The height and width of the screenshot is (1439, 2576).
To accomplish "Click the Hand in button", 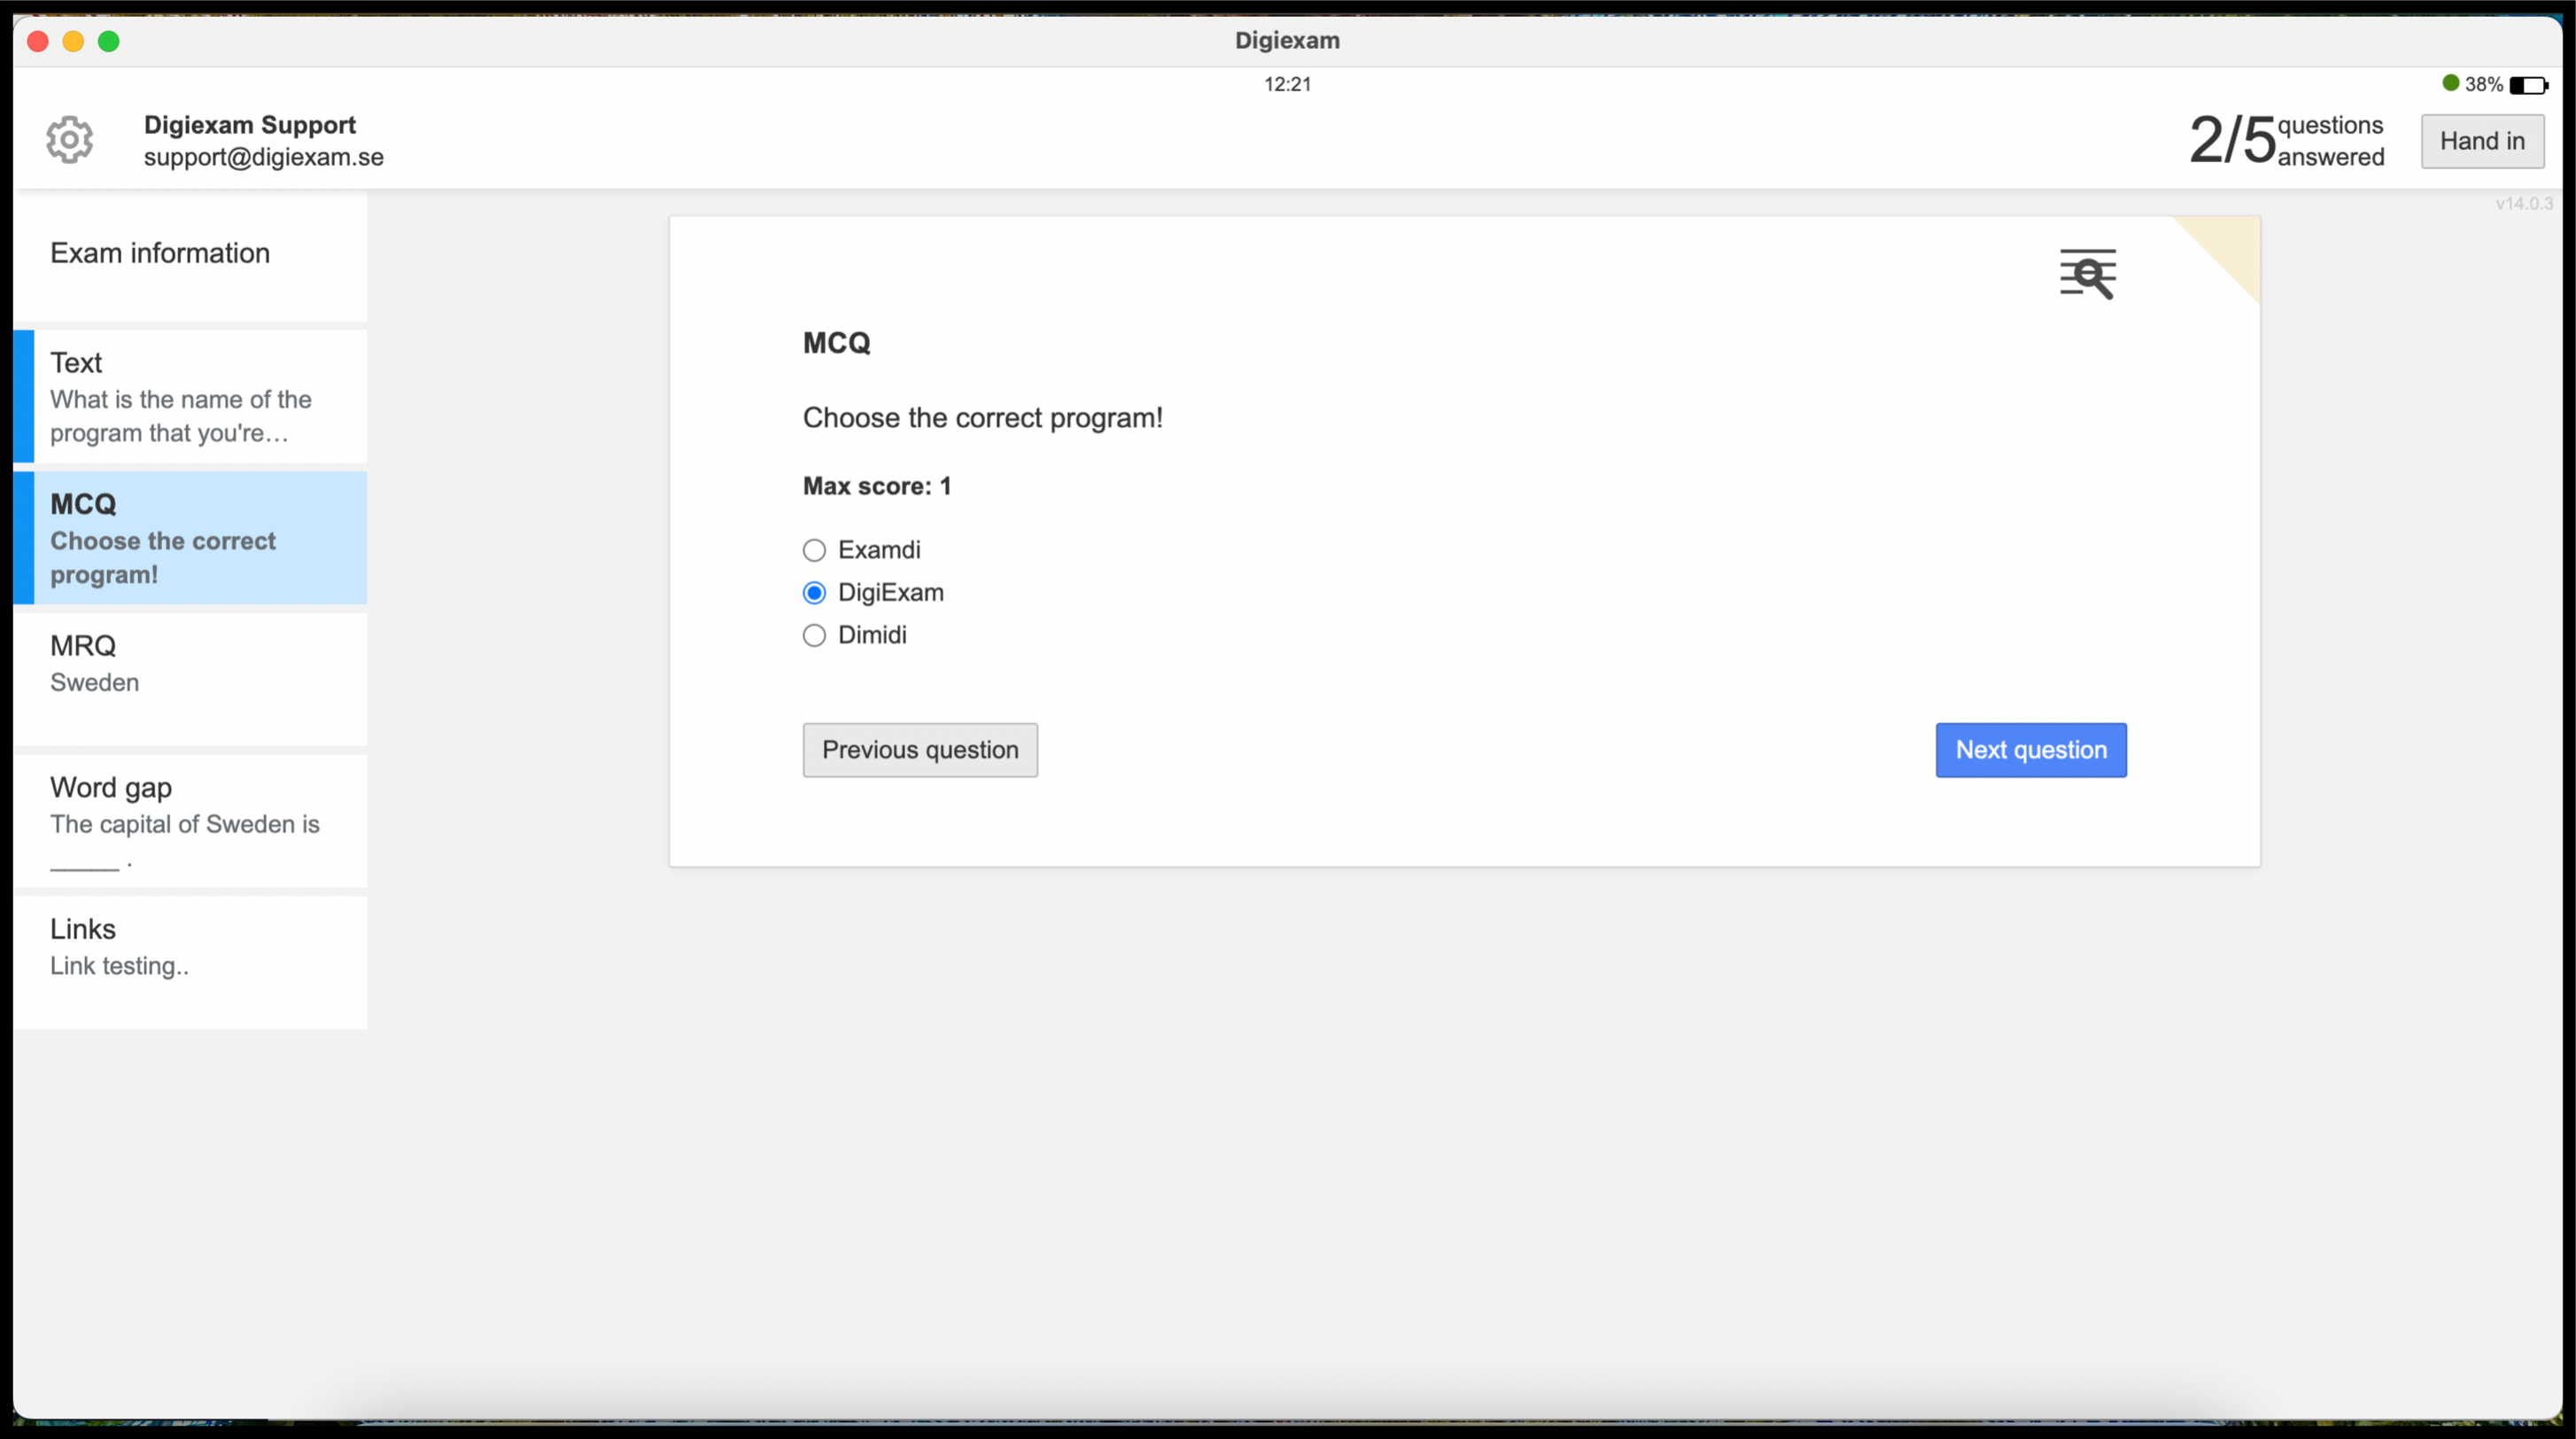I will pos(2482,141).
